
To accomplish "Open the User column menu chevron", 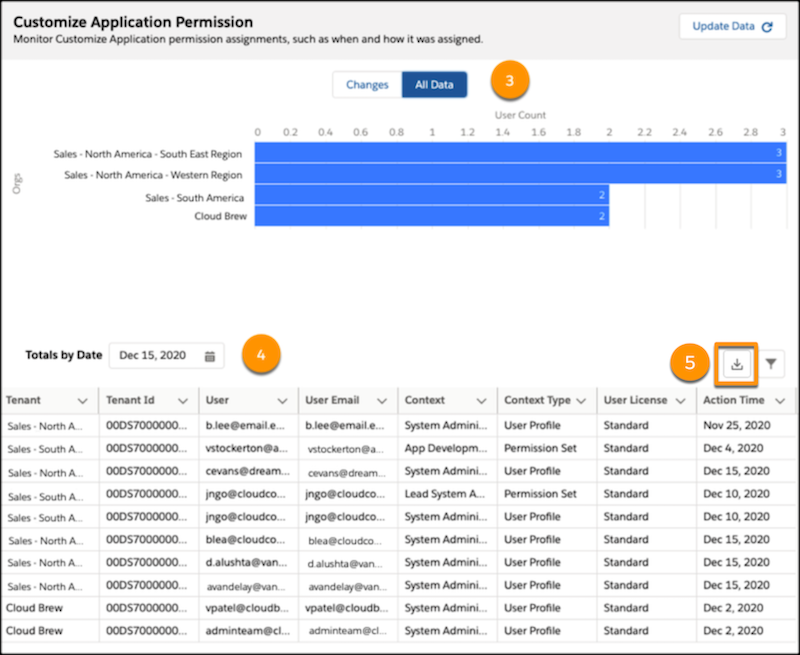I will click(282, 401).
